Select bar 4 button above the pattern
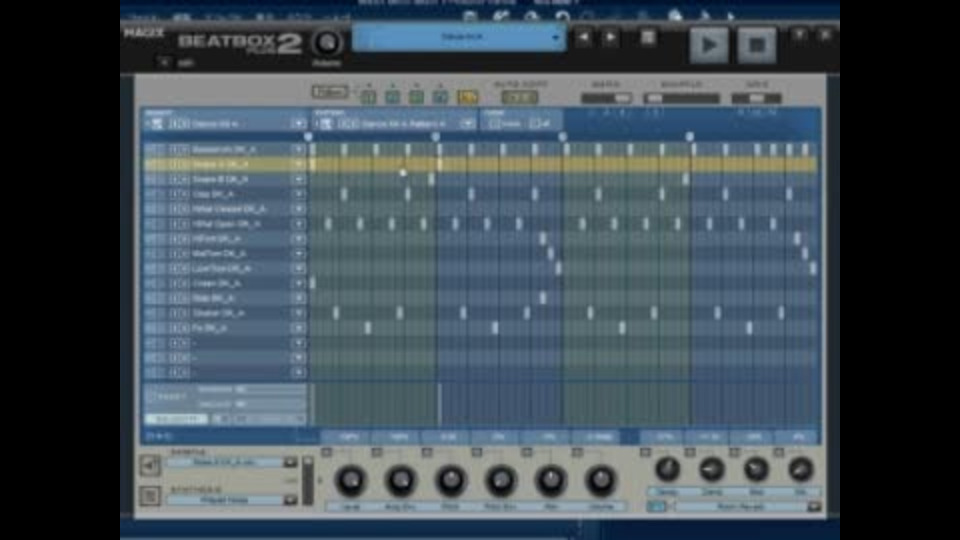The image size is (960, 540). (x=440, y=97)
